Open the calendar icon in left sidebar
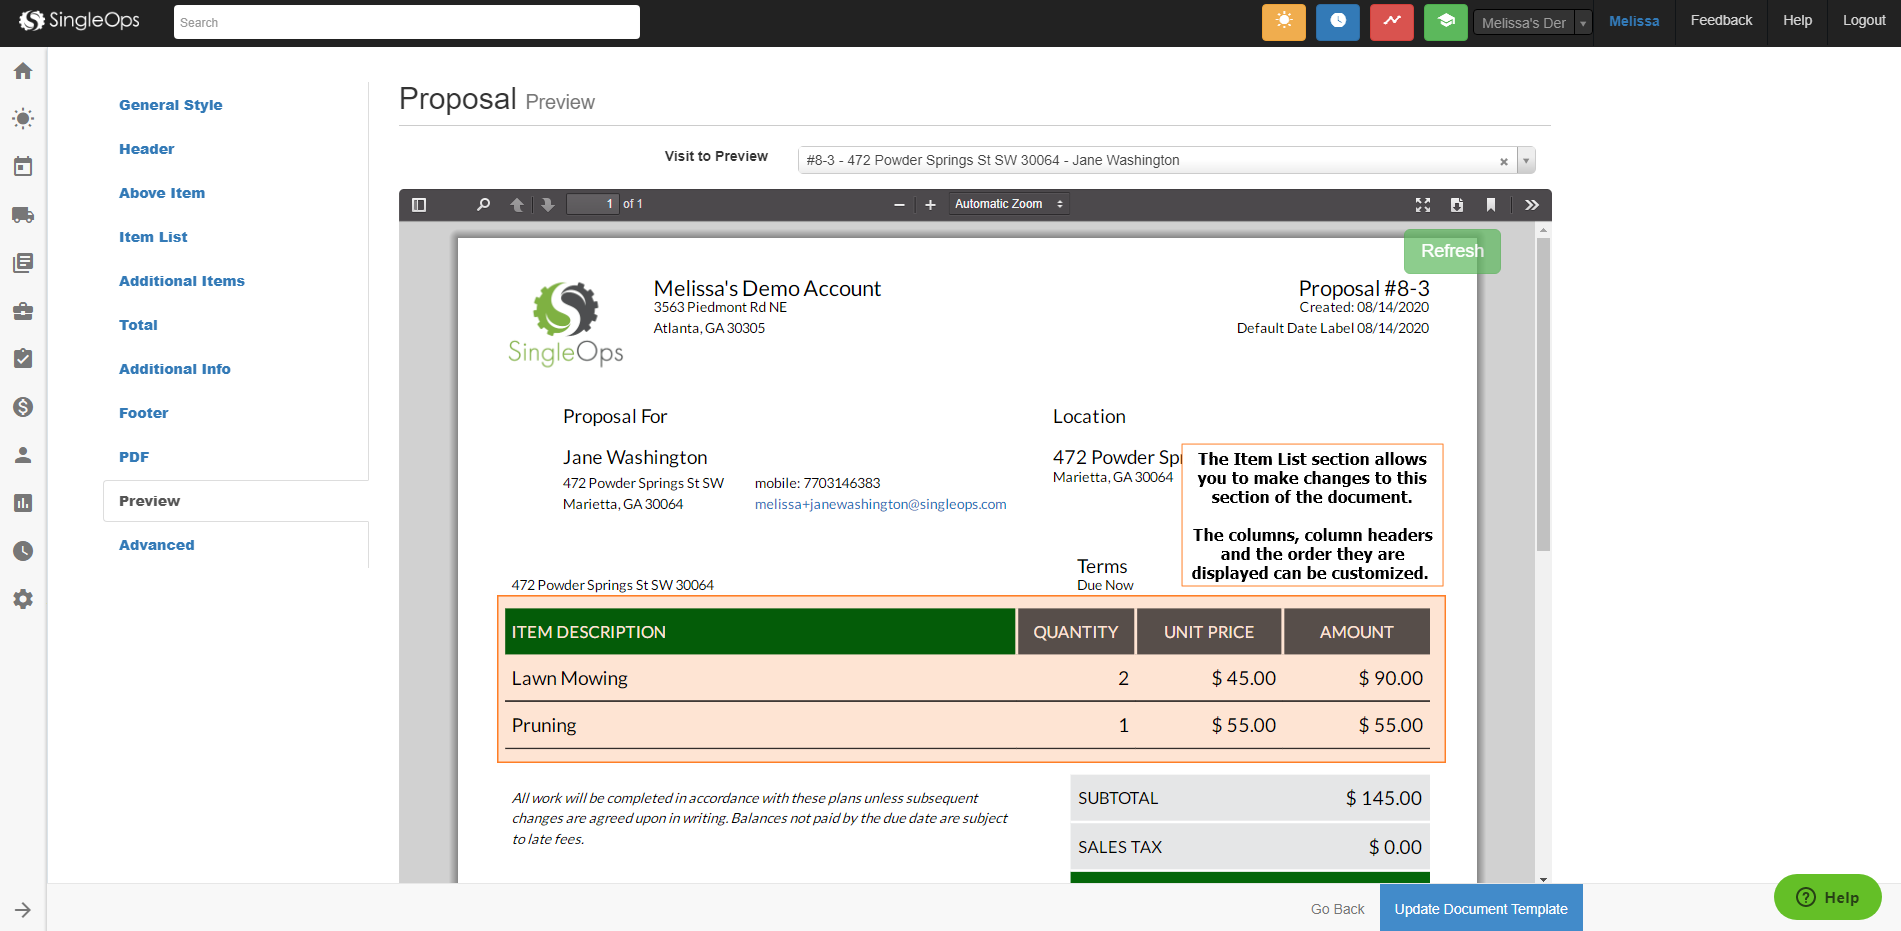 [23, 167]
